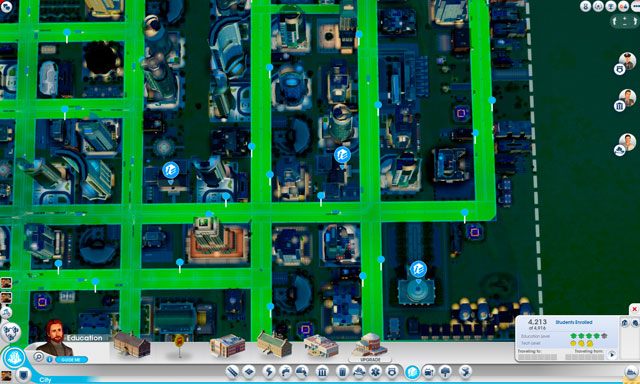Open the Police badge icon in toolbar

[392, 372]
